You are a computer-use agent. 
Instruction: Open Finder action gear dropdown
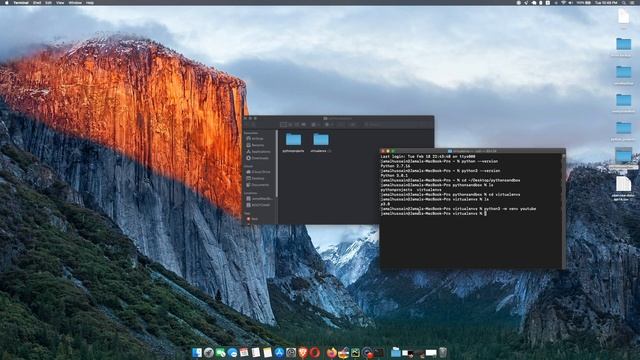coord(329,124)
